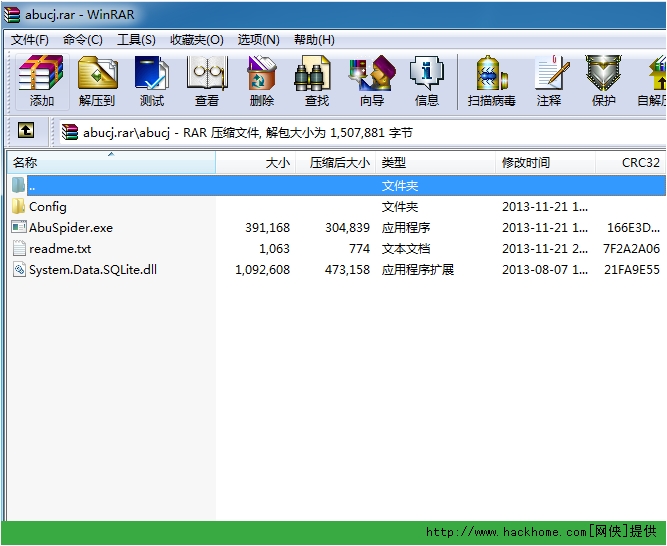667x546 pixels.
Task: Open the 选项(N) menu
Action: [258, 40]
